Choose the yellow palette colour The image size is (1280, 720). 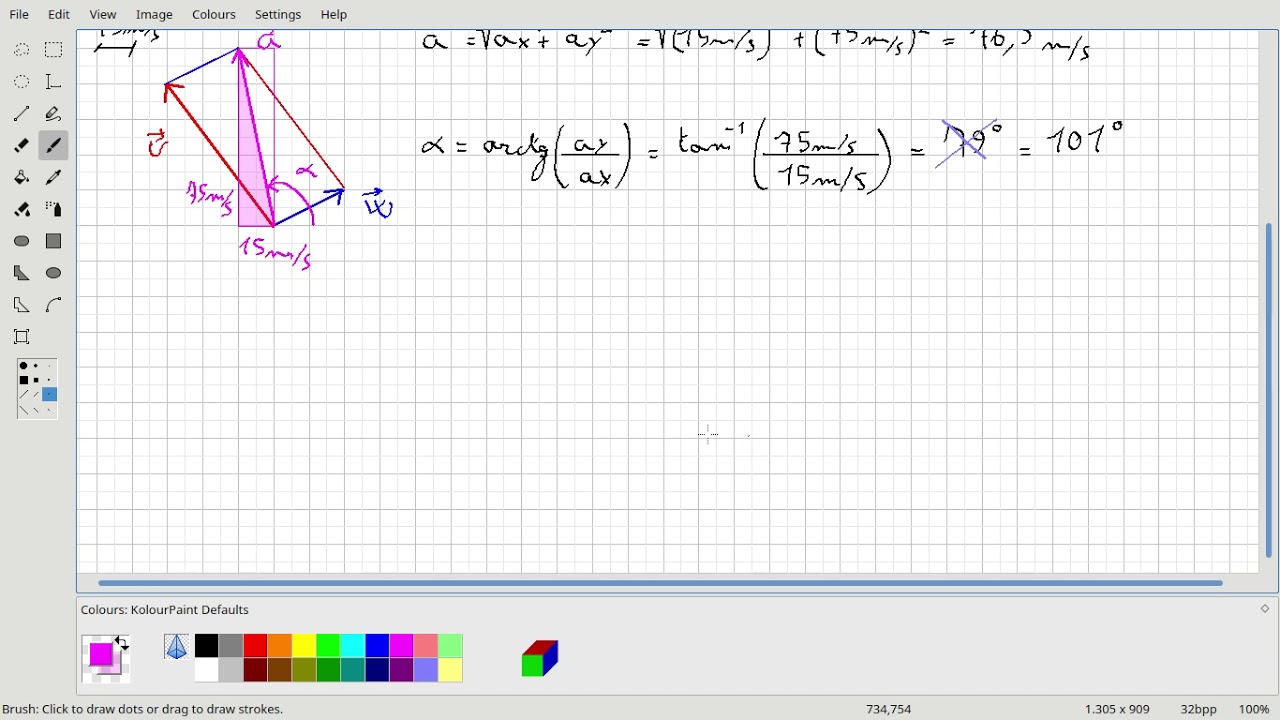coord(304,646)
